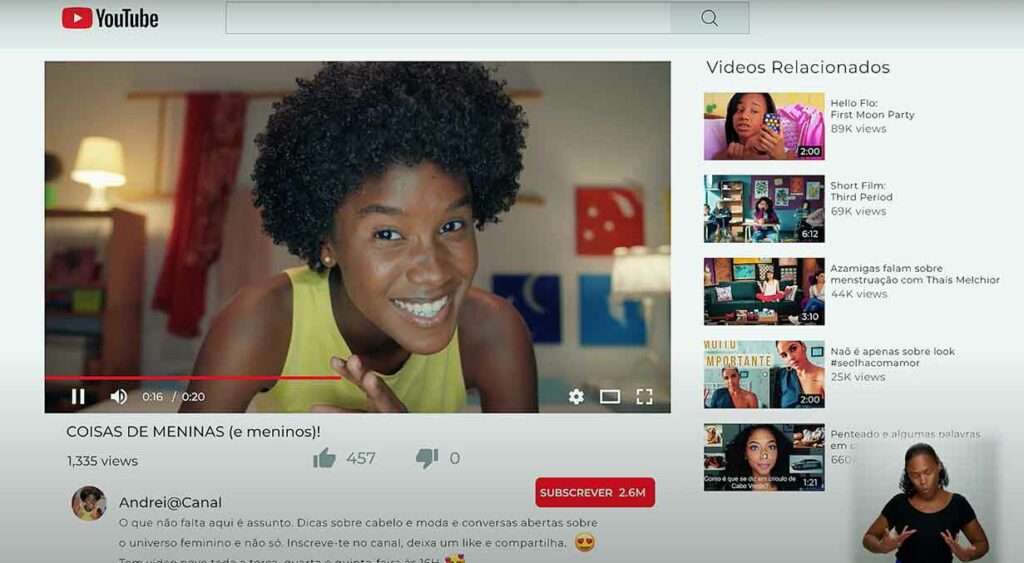Open the 'Hello Flo: First Moon Party' title
Image resolution: width=1024 pixels, height=563 pixels.
(x=872, y=108)
